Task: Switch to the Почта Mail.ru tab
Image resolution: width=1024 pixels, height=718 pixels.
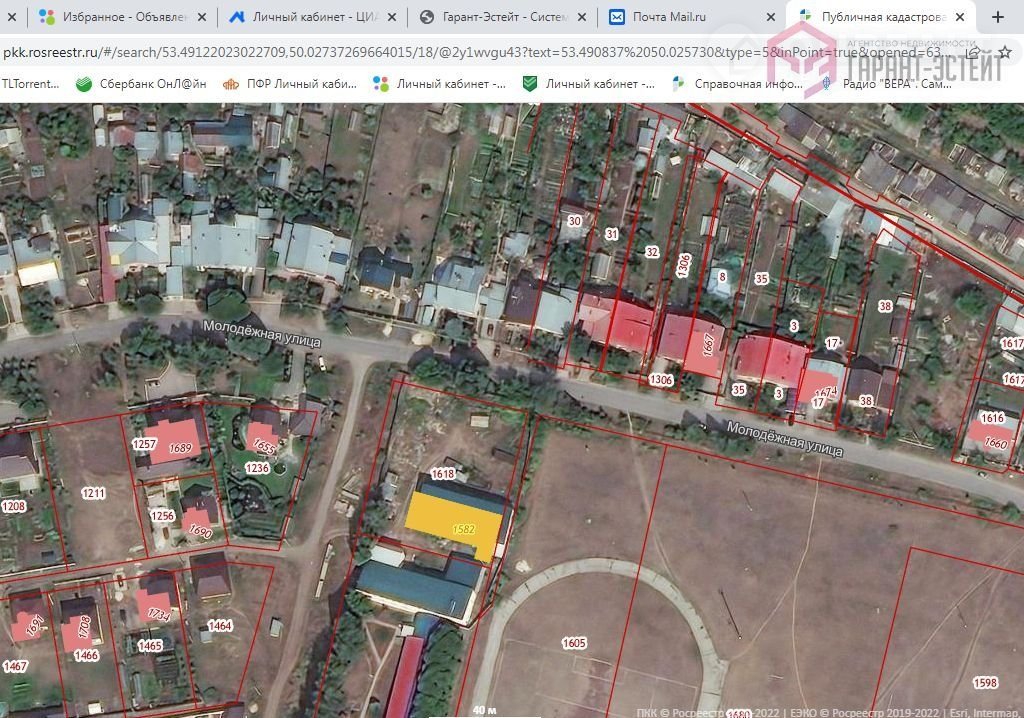Action: tap(690, 17)
